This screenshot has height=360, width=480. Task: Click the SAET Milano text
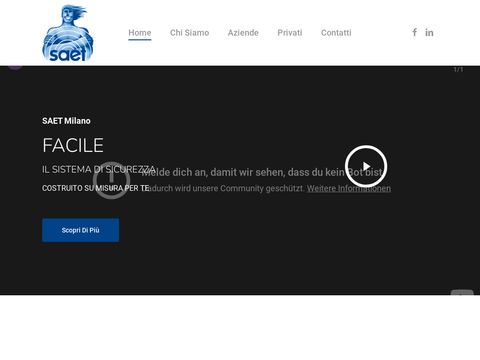[x=66, y=121]
